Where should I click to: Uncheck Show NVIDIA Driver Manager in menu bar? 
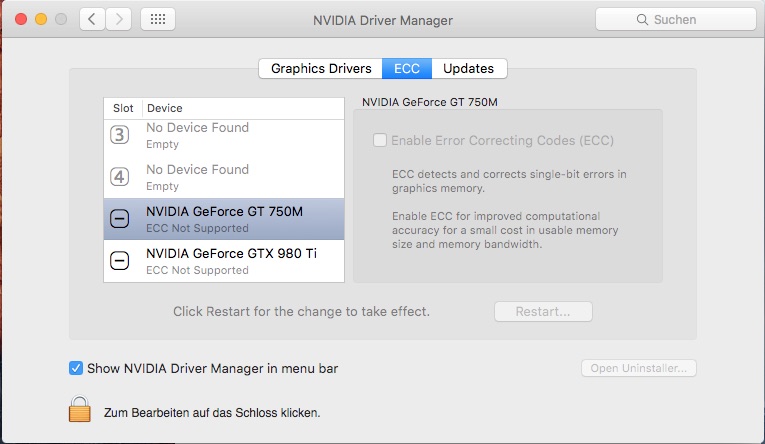point(76,368)
